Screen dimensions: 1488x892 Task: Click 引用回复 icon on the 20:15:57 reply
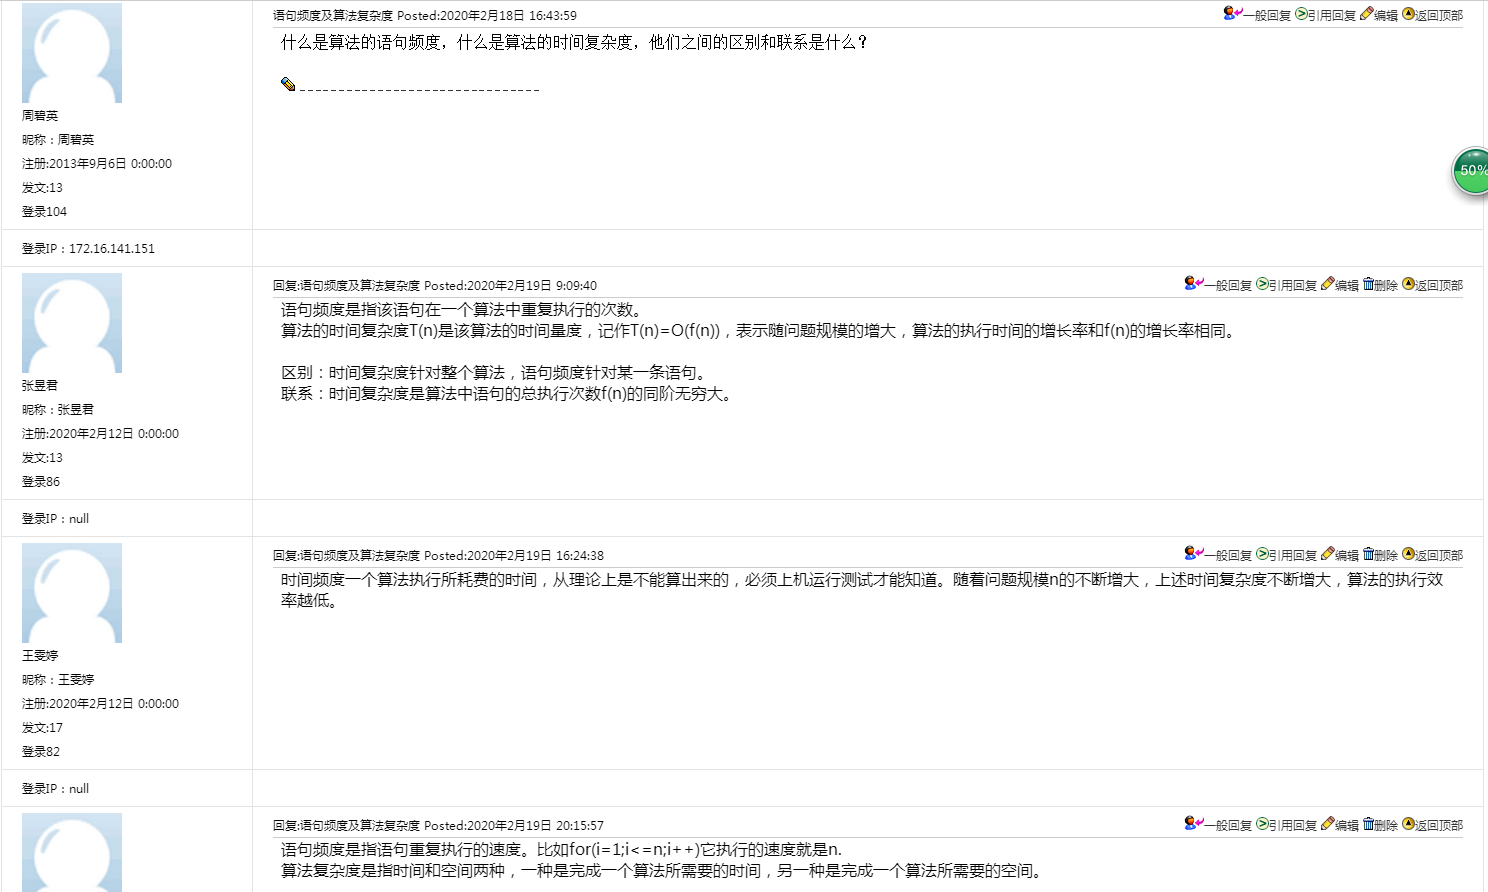pyautogui.click(x=1262, y=824)
